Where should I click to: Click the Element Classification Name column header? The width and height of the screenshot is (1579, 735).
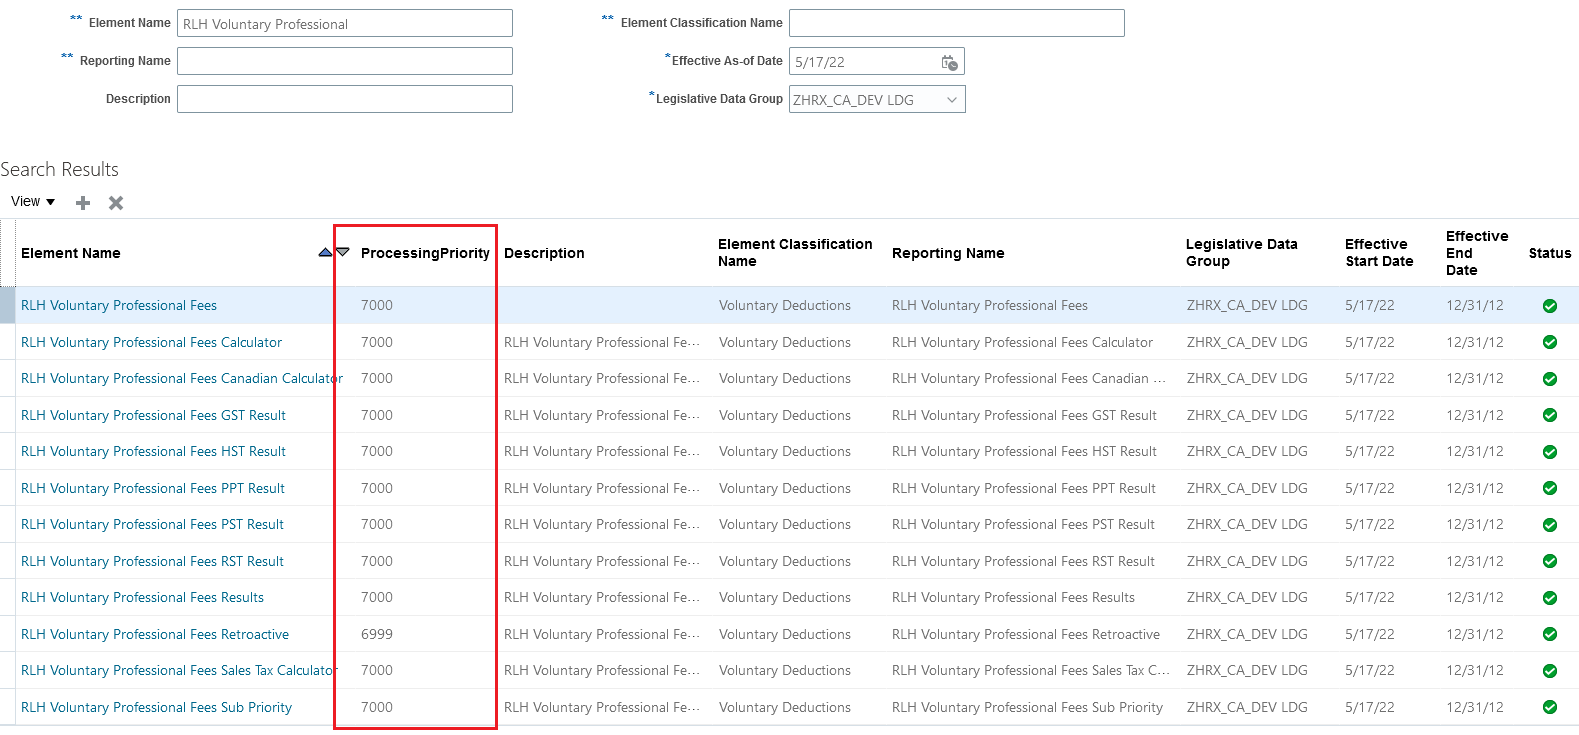pos(795,253)
